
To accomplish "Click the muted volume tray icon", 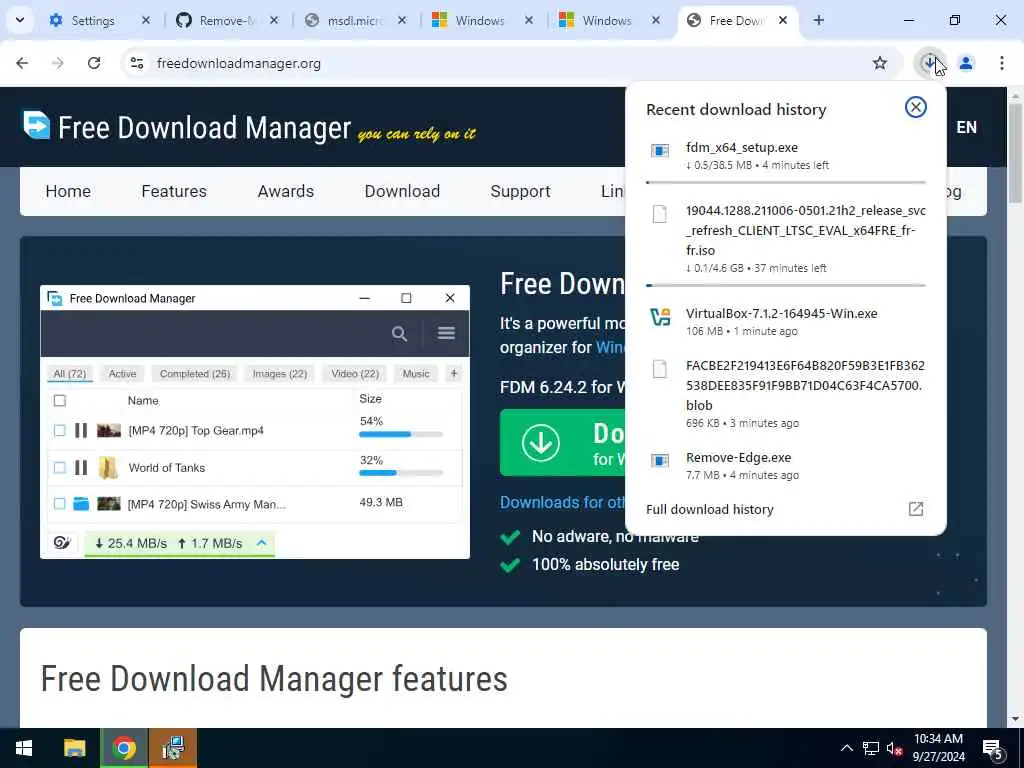I will pyautogui.click(x=894, y=748).
